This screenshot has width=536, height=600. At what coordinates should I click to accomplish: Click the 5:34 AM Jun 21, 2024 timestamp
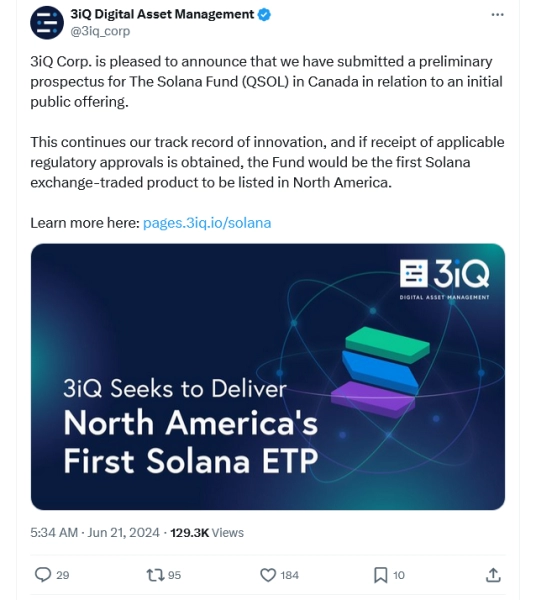[95, 532]
